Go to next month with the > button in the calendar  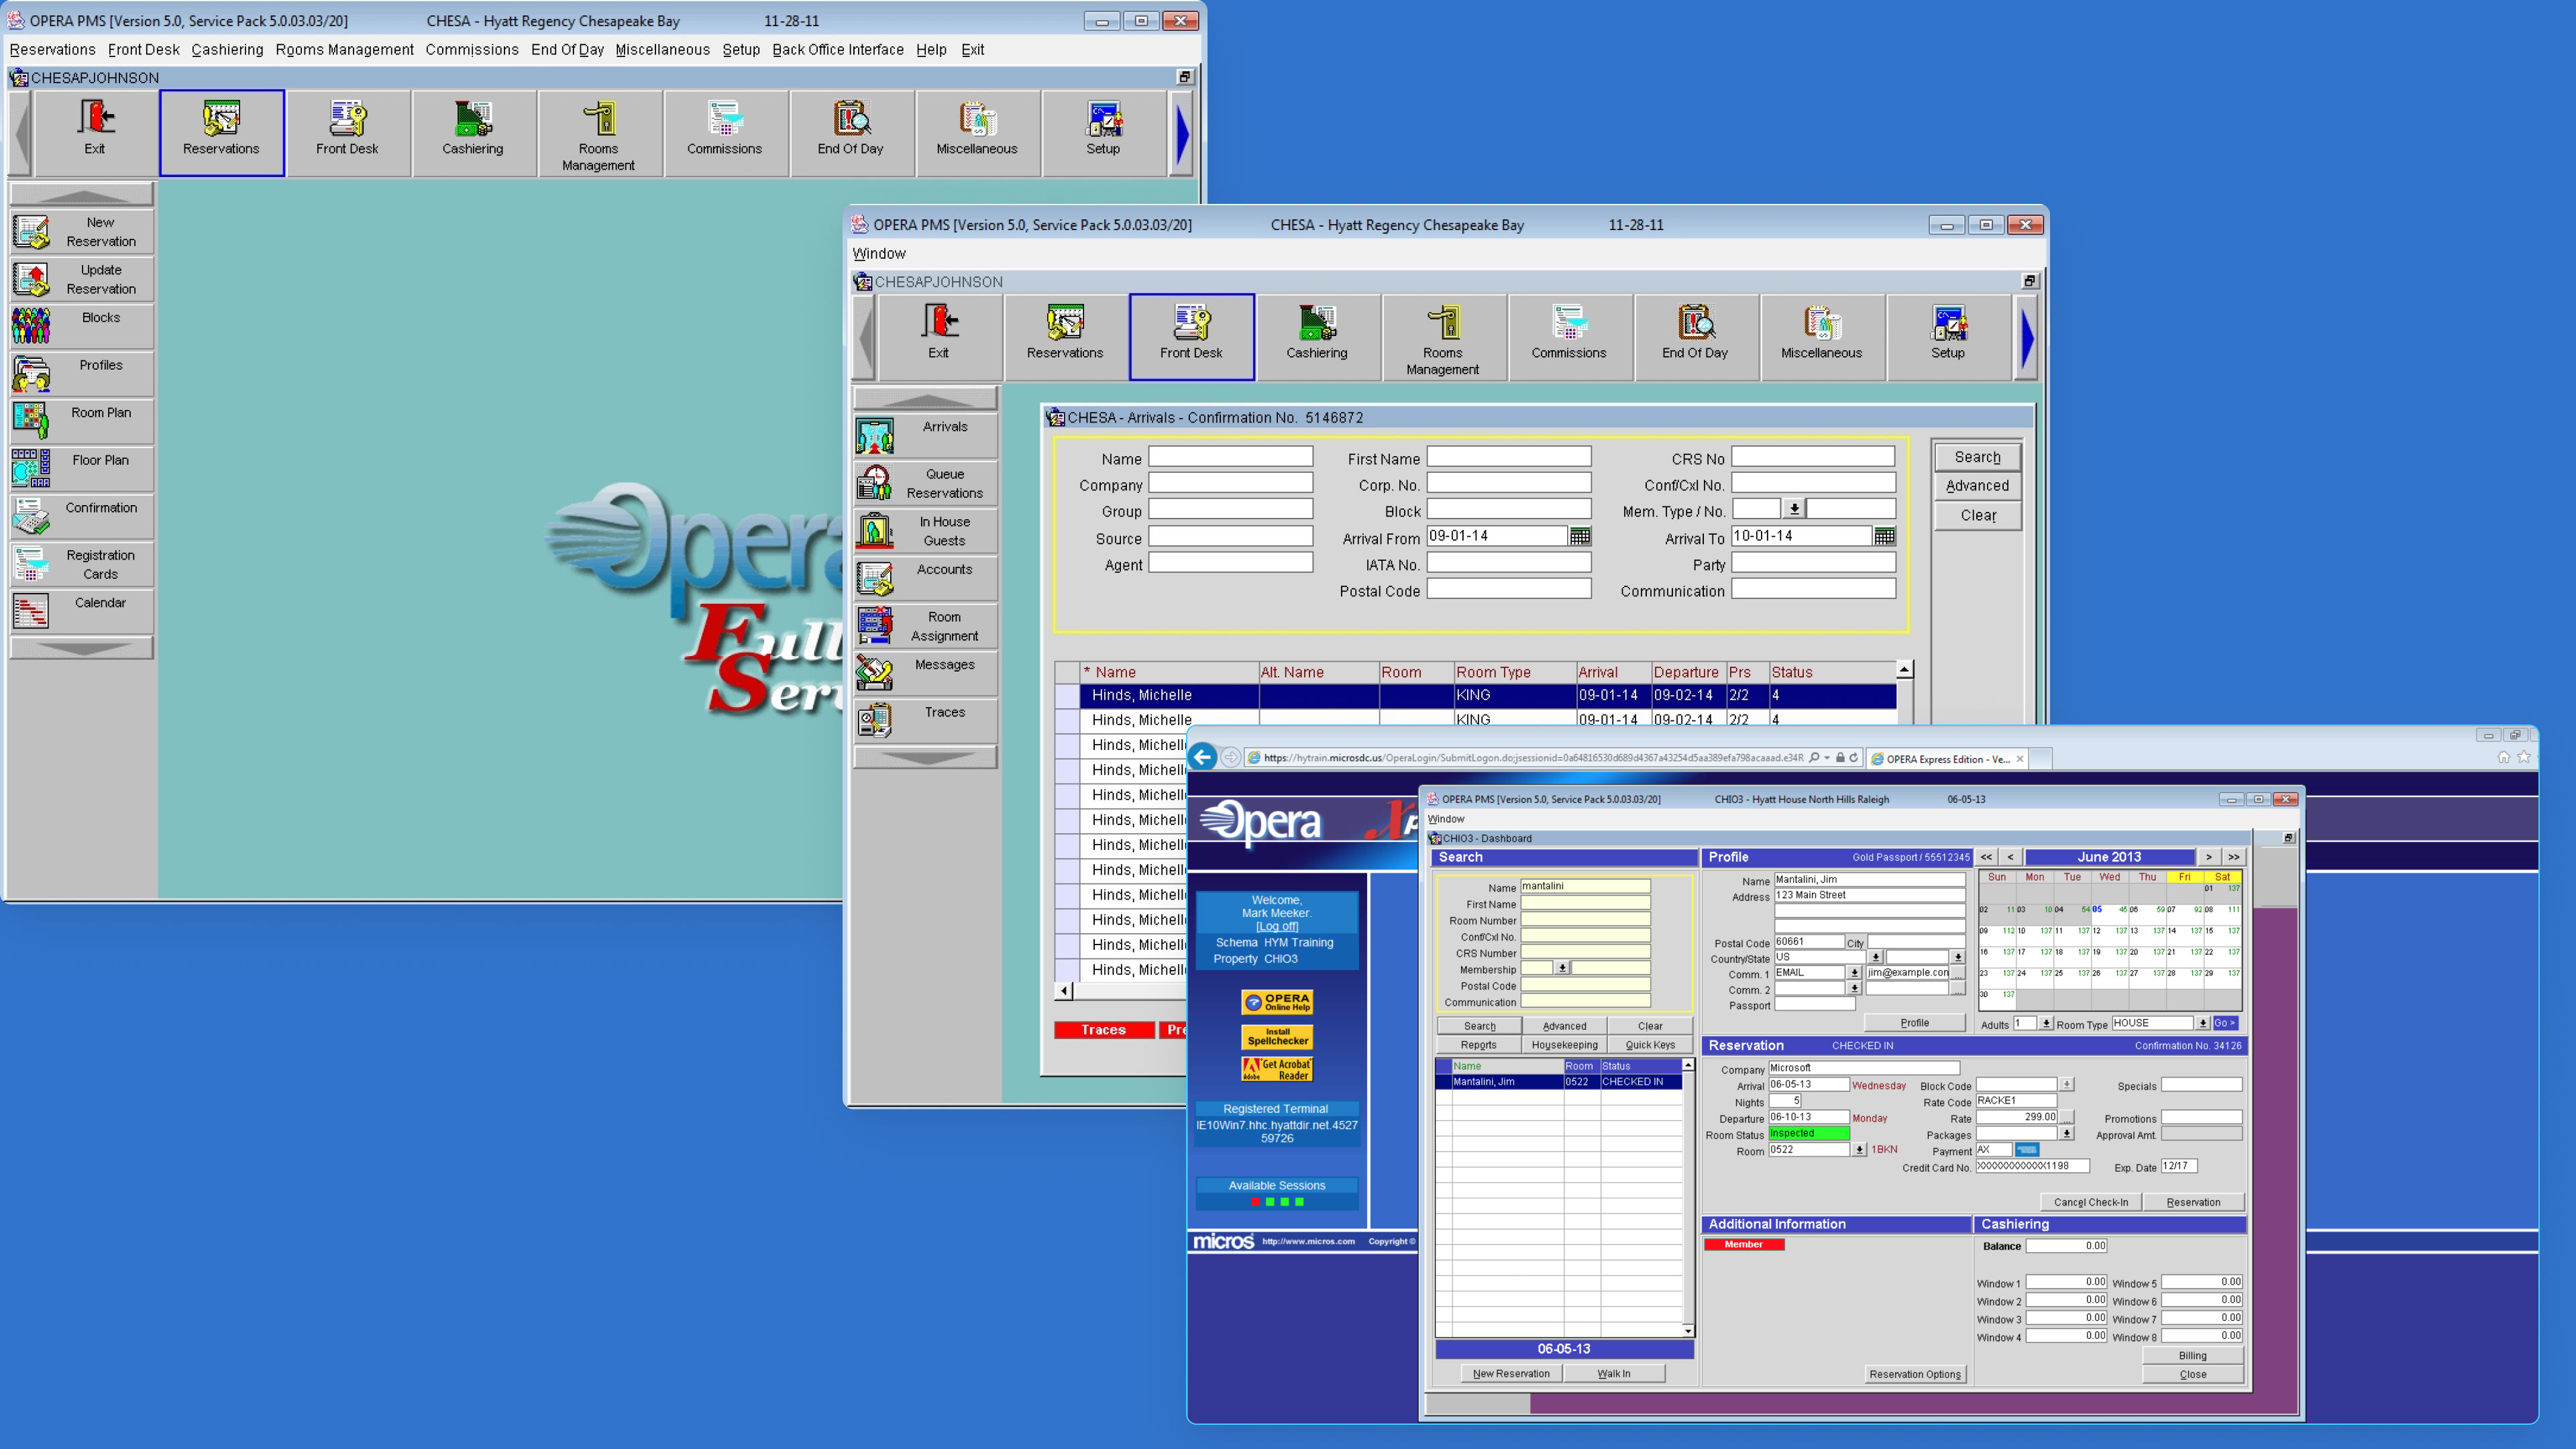click(x=2208, y=857)
